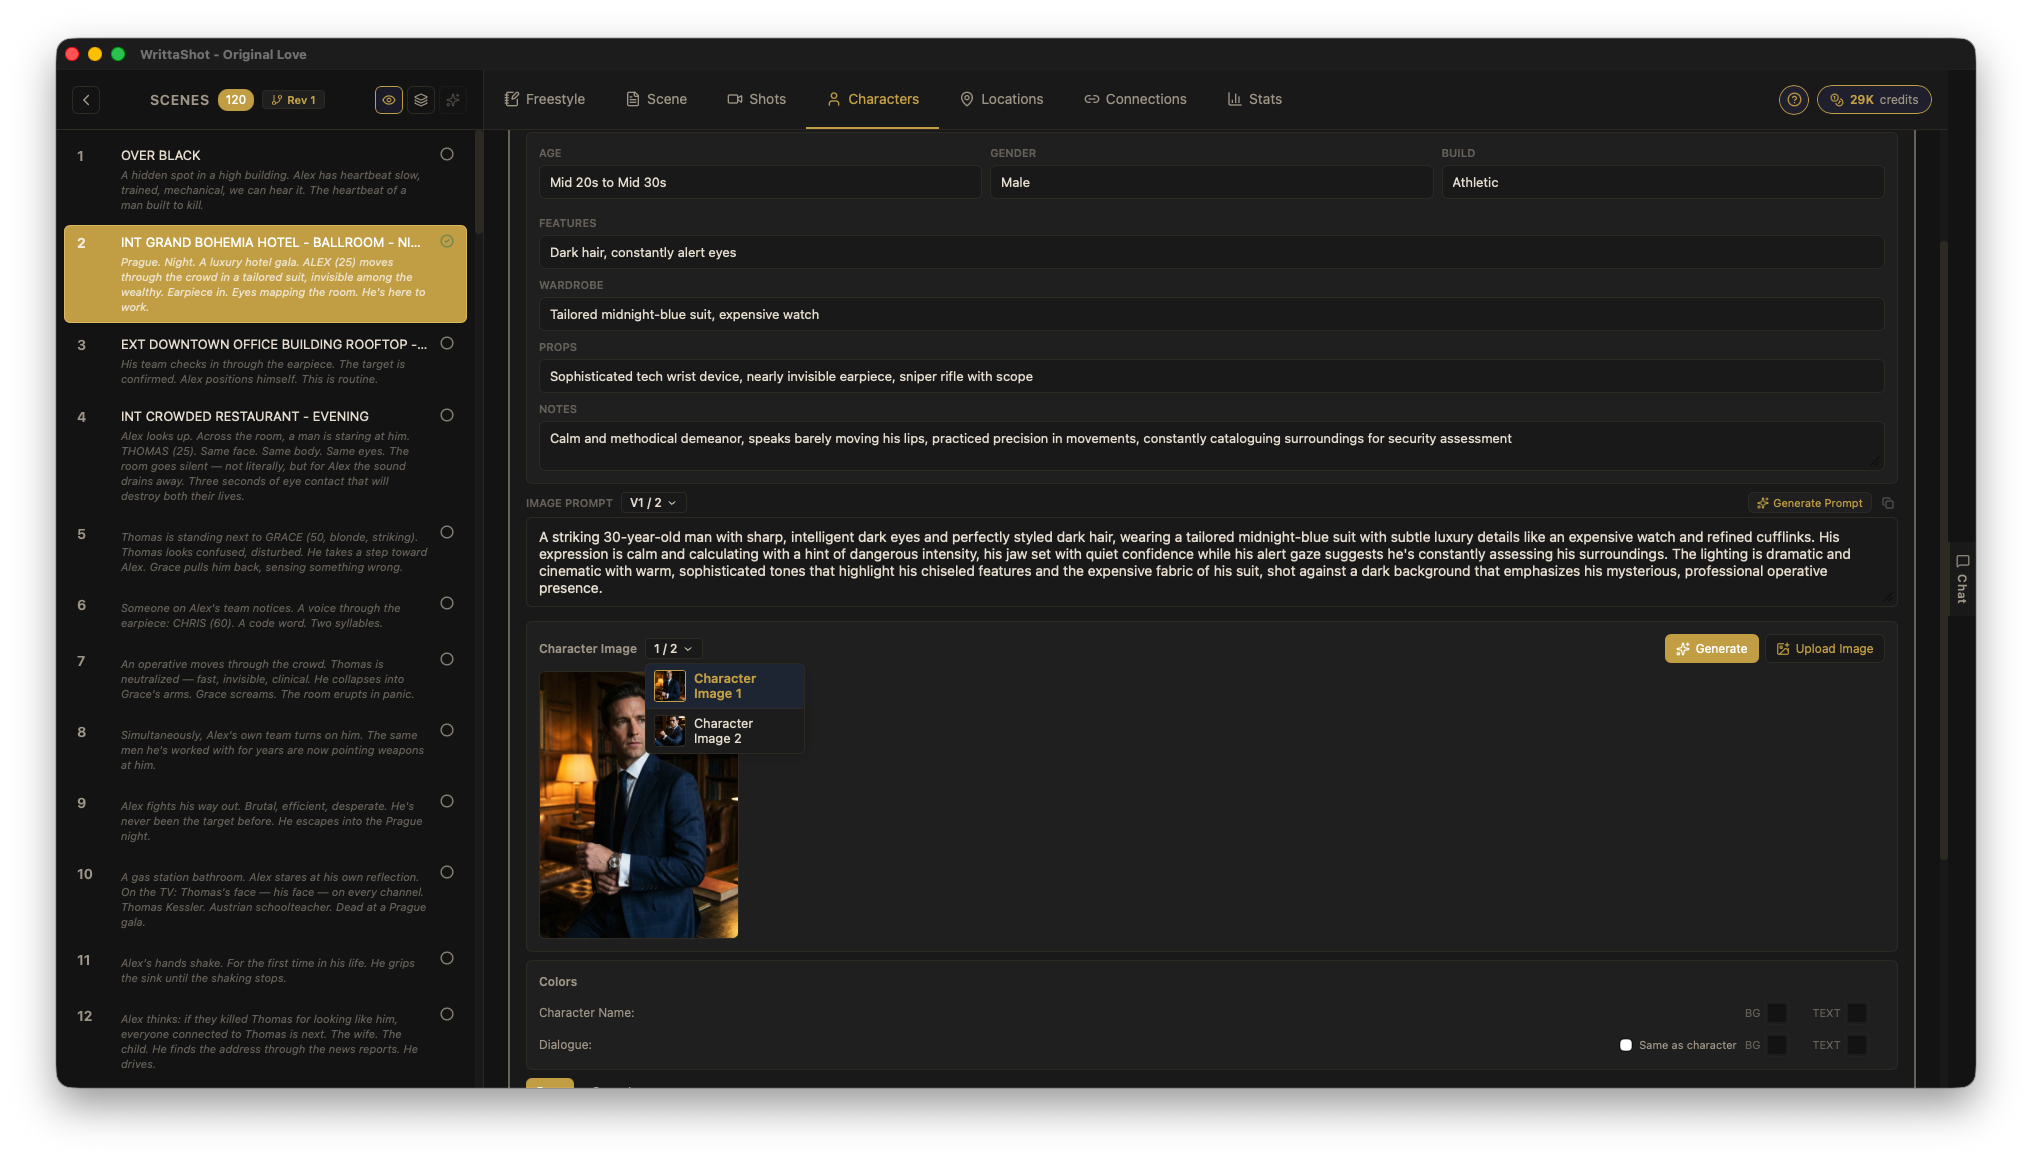
Task: Set the dialogue TEXT color swatch
Action: click(1858, 1044)
